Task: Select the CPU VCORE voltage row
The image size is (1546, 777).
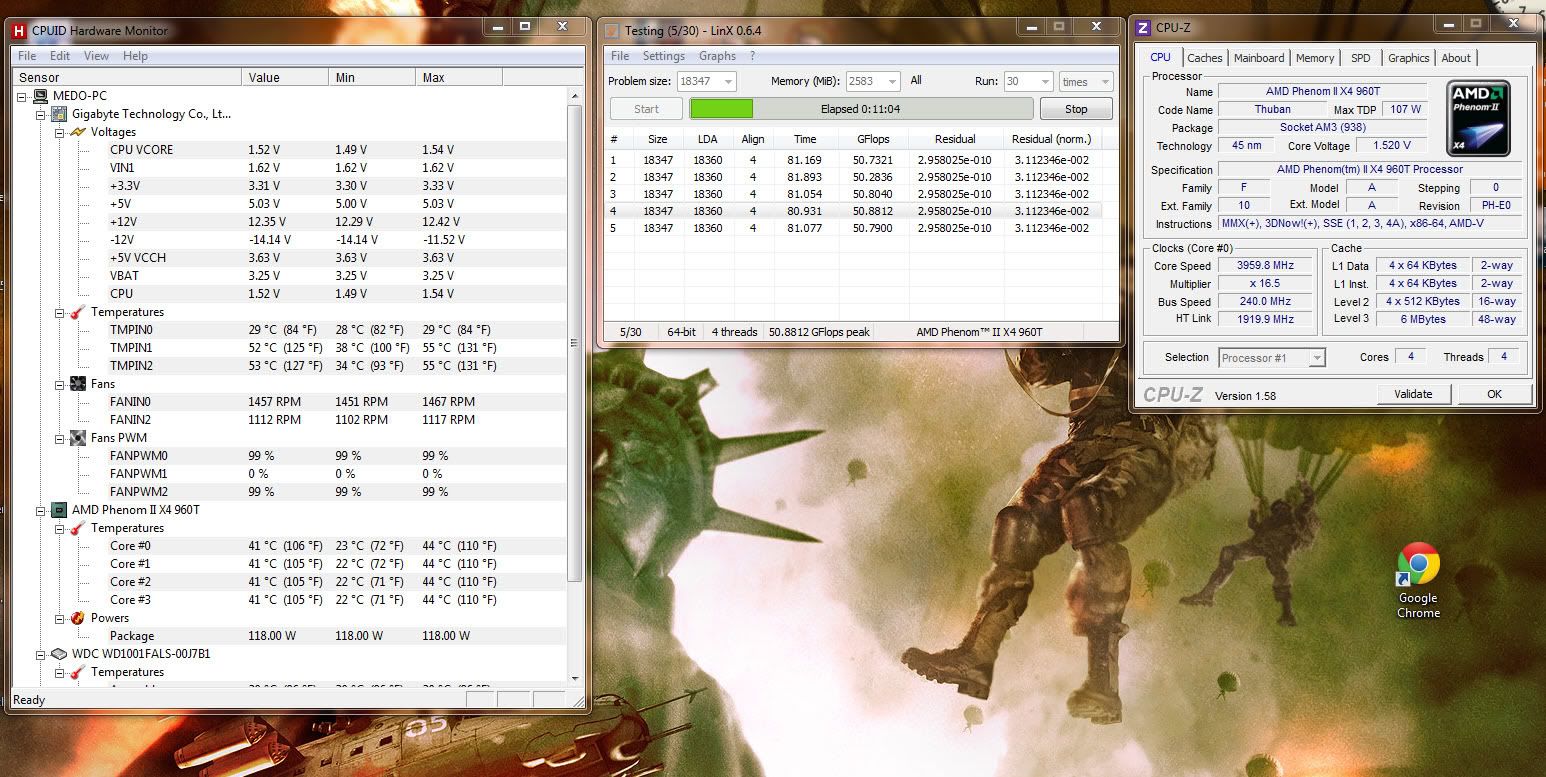Action: [337, 150]
